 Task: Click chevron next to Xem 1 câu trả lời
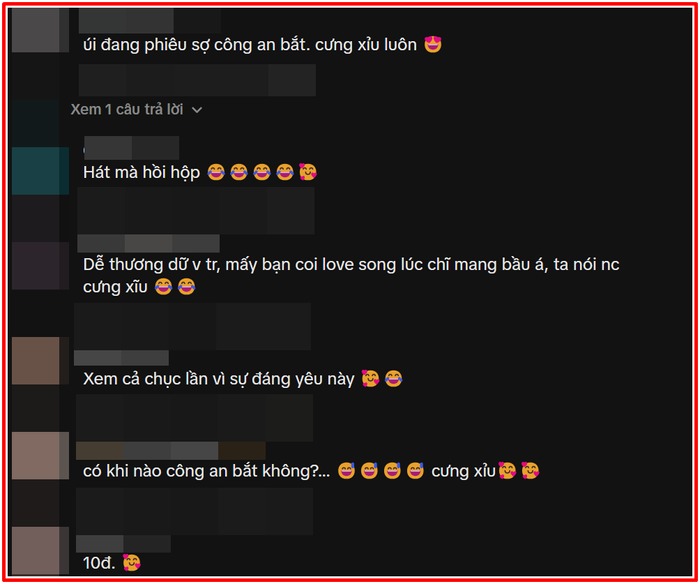(197, 110)
